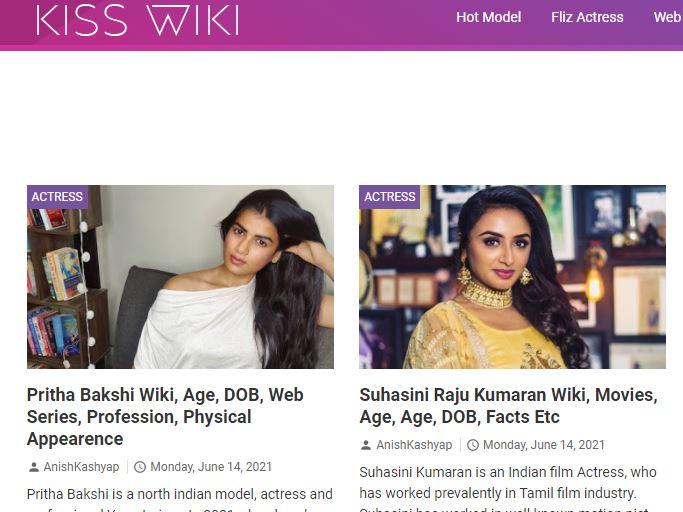
Task: Click the clock icon under Pritha Bakshi post
Action: click(140, 467)
